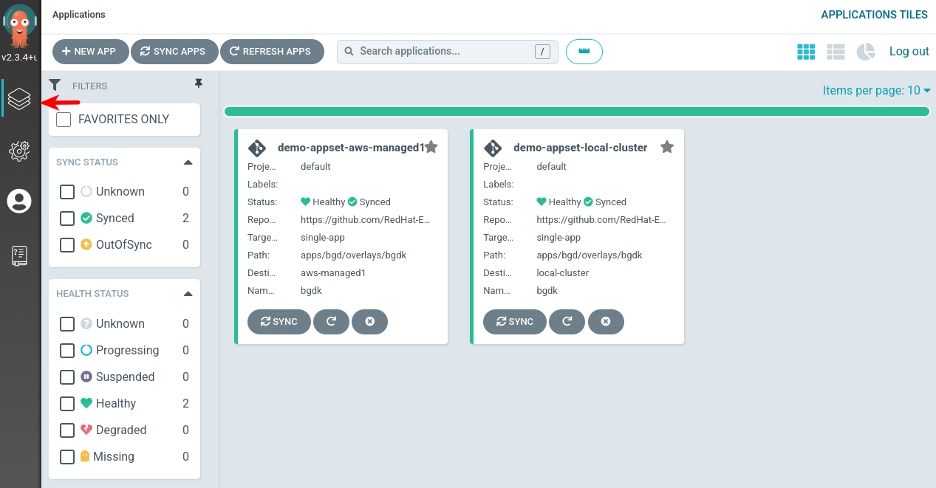The width and height of the screenshot is (936, 488).
Task: Check the Suspended filter checkbox
Action: click(67, 377)
